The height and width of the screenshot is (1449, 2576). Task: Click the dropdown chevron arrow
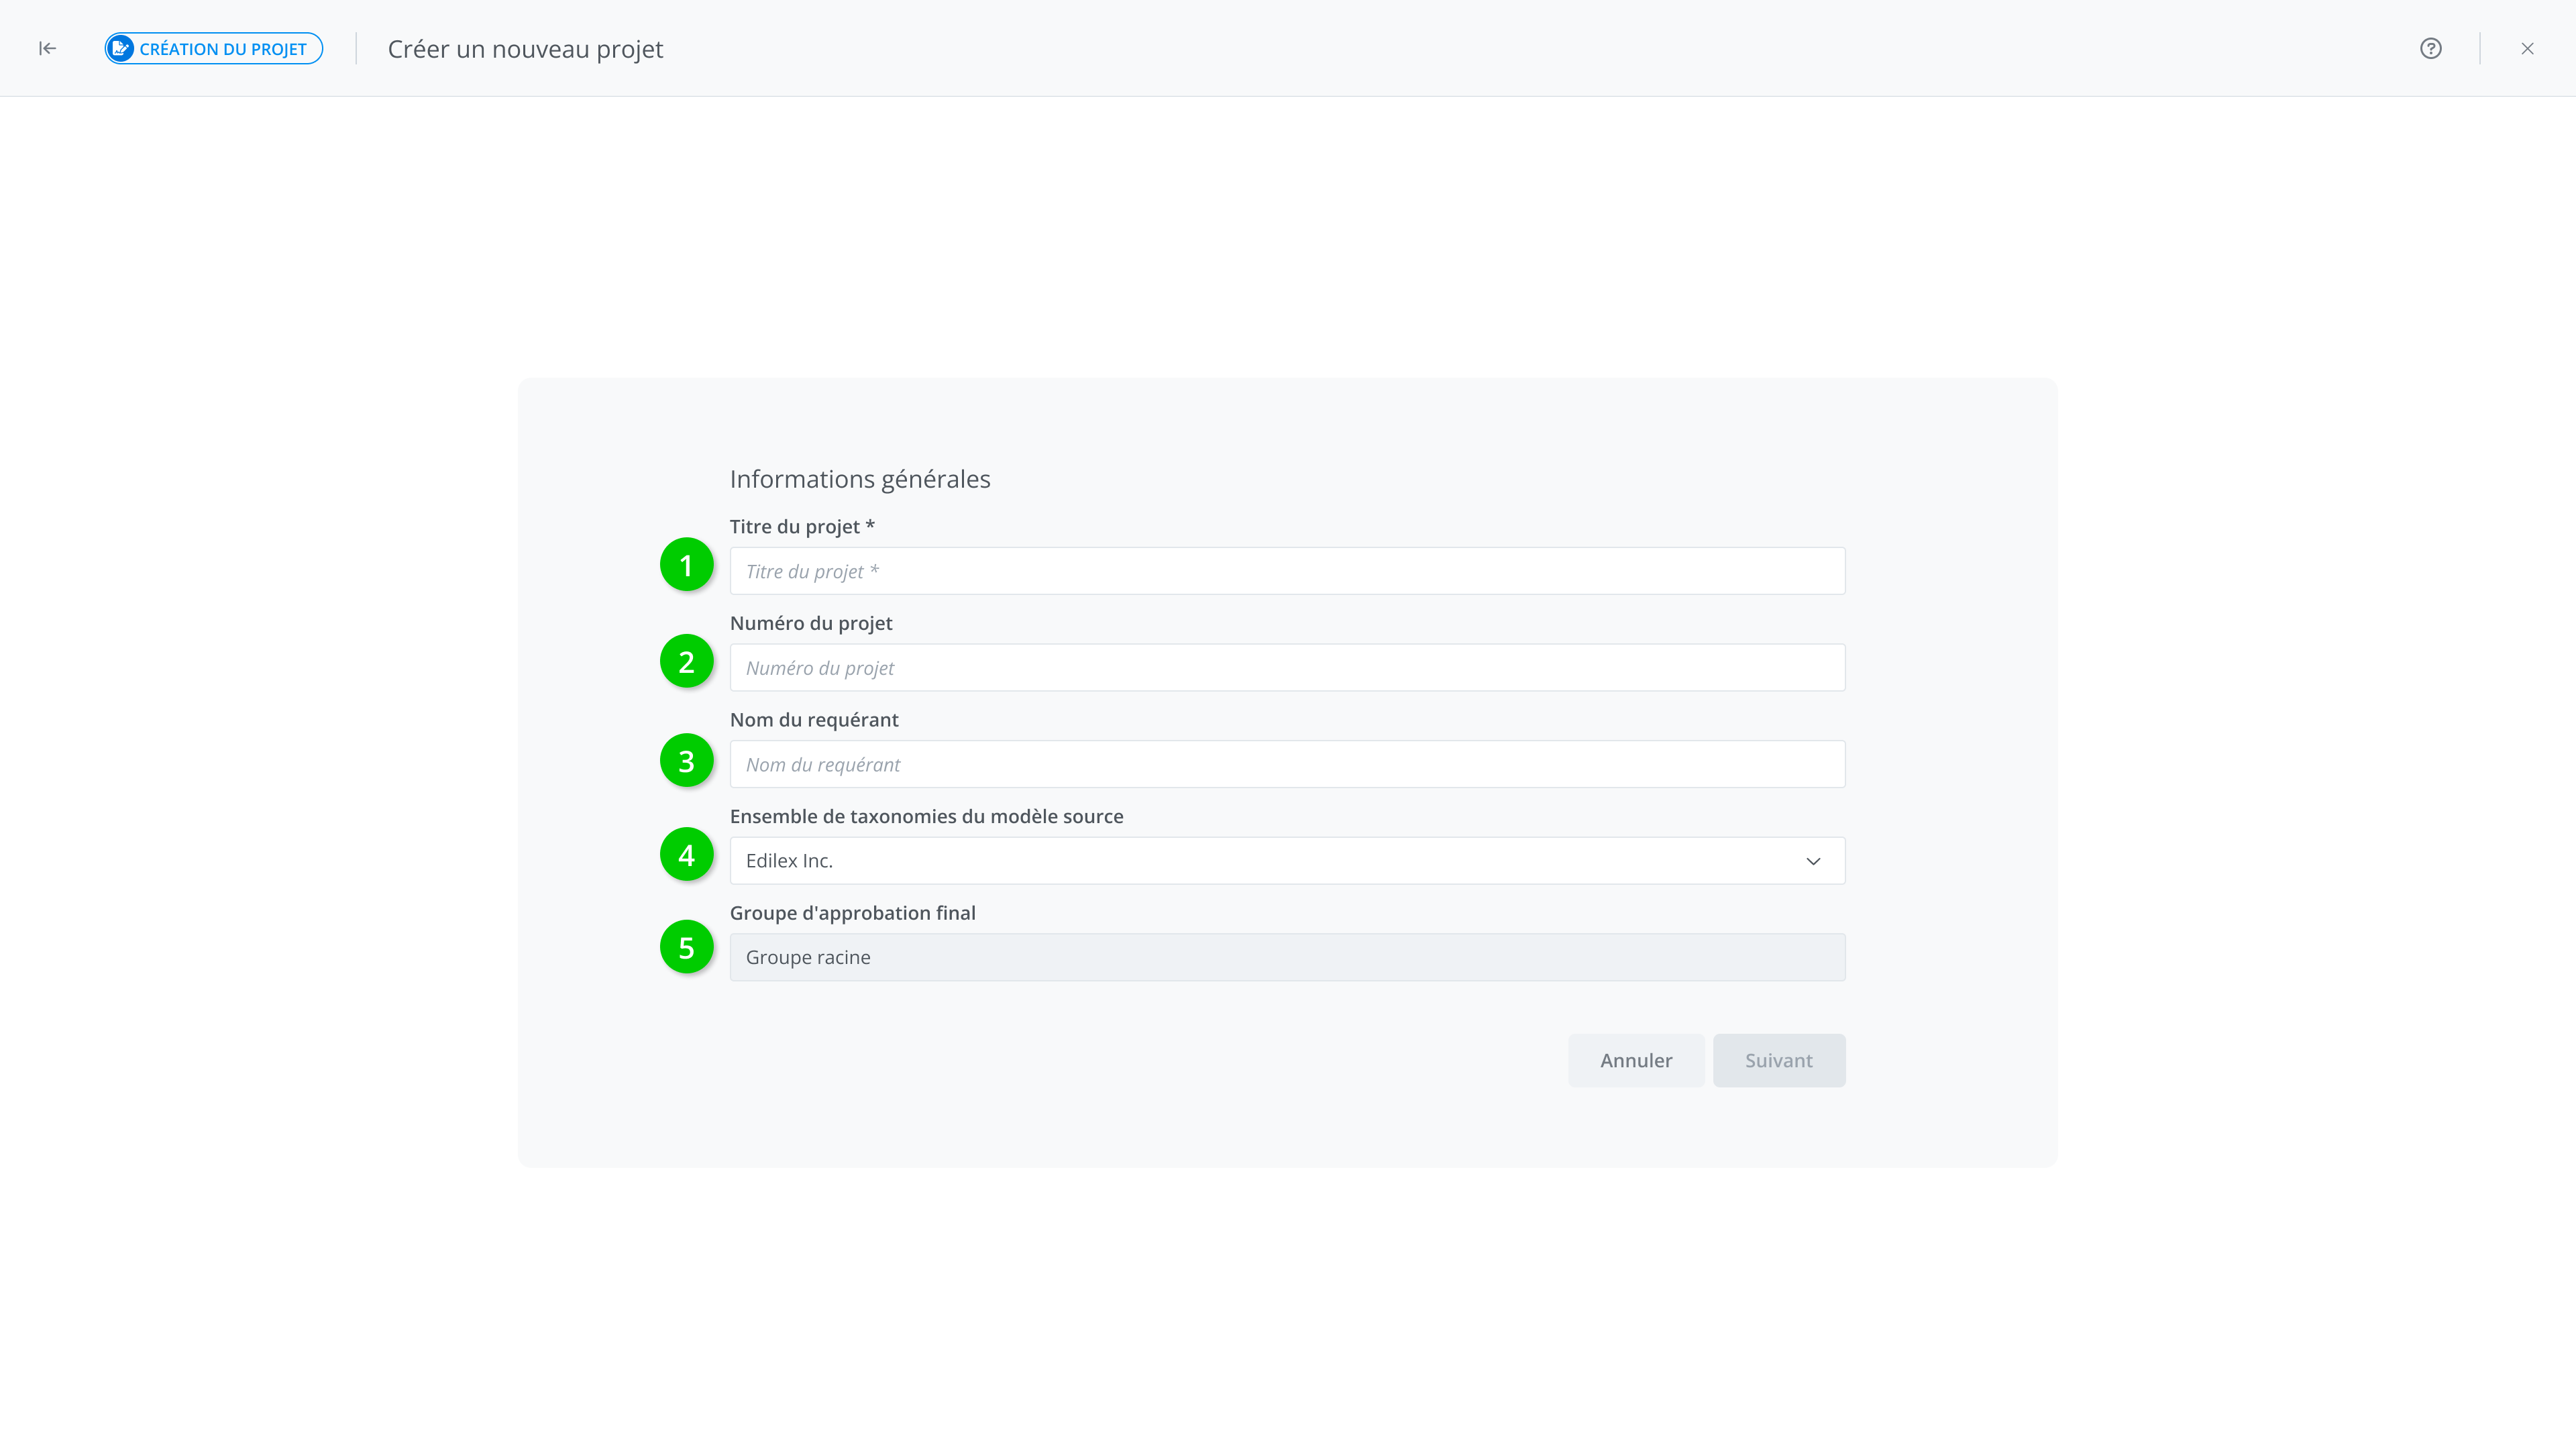click(1813, 861)
